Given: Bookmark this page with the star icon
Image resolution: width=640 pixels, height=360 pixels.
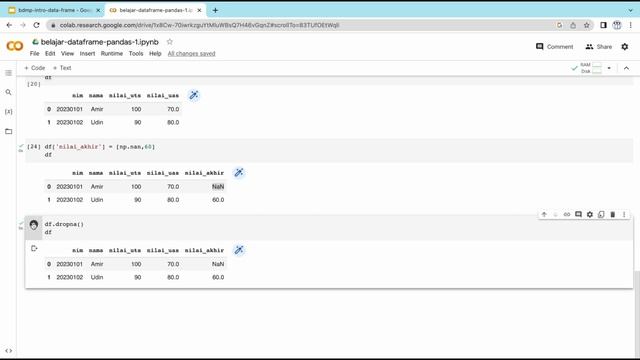Looking at the screenshot, I should tap(587, 25).
